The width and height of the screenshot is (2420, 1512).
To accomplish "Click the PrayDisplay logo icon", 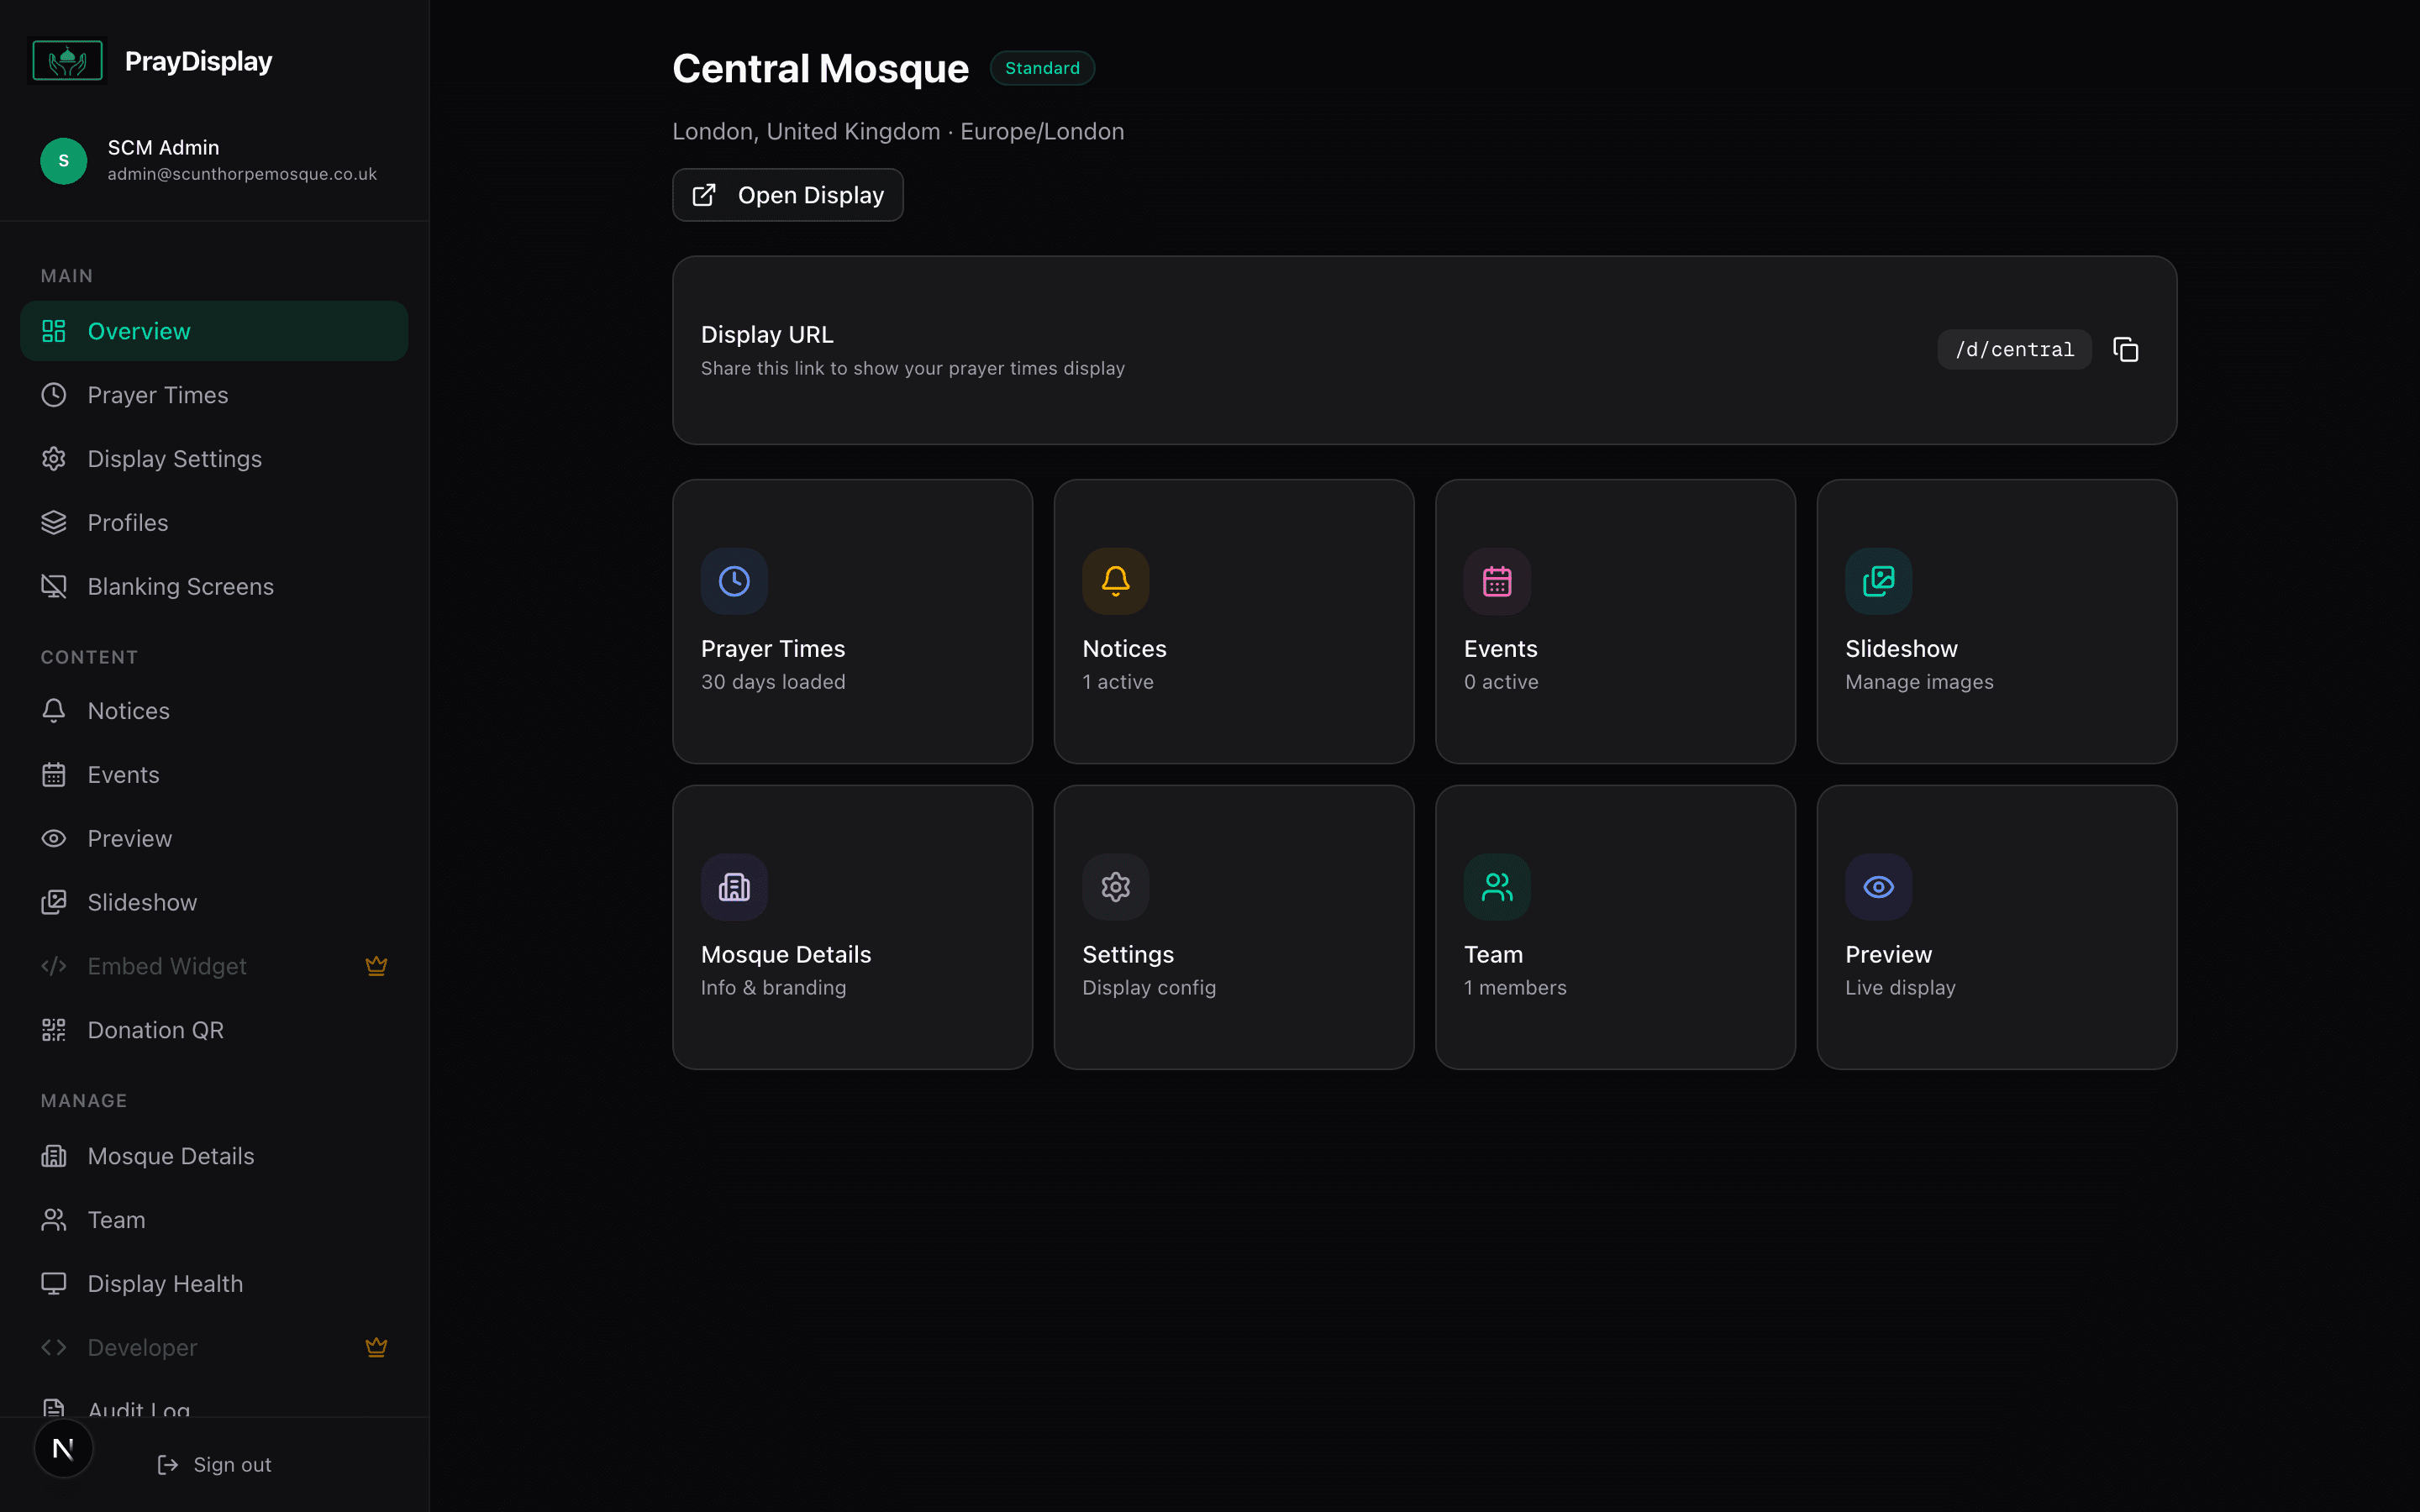I will pyautogui.click(x=67, y=61).
